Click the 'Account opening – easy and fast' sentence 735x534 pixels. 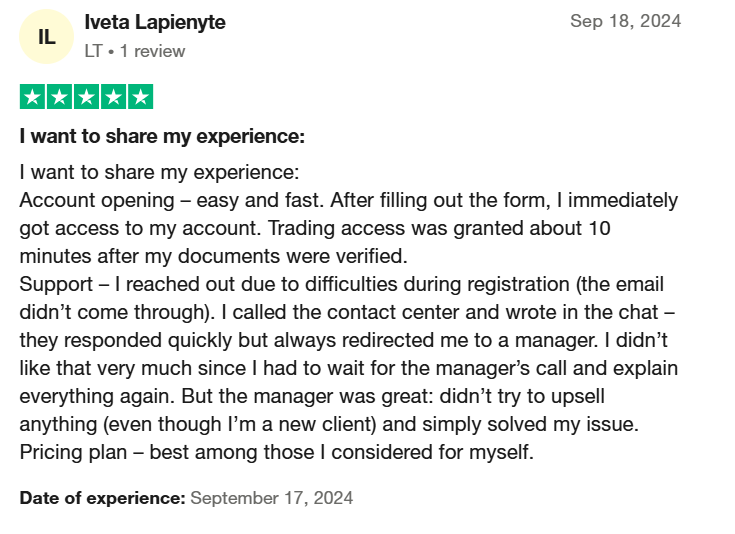pyautogui.click(x=172, y=200)
